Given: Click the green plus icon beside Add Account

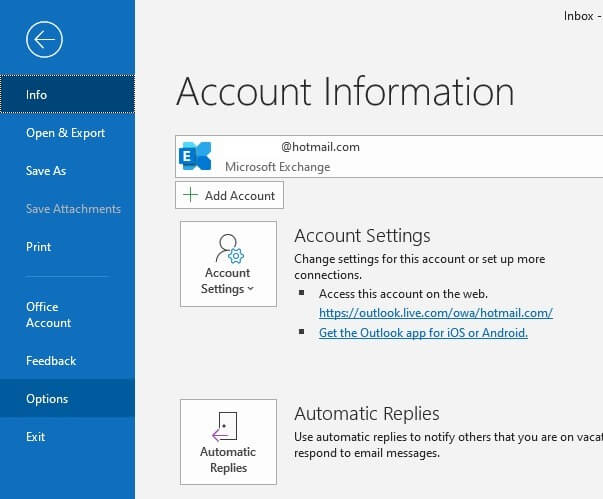Looking at the screenshot, I should pyautogui.click(x=190, y=195).
